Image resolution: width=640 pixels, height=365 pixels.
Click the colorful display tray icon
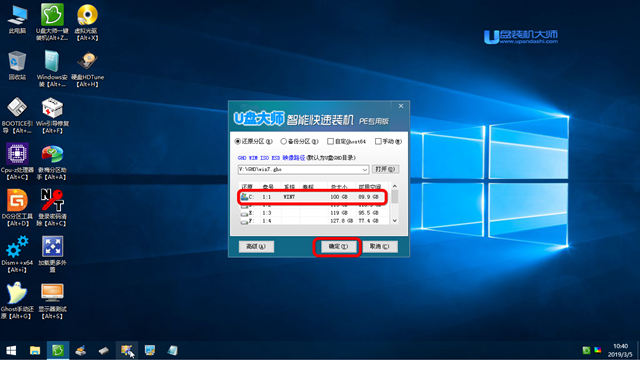[598, 350]
